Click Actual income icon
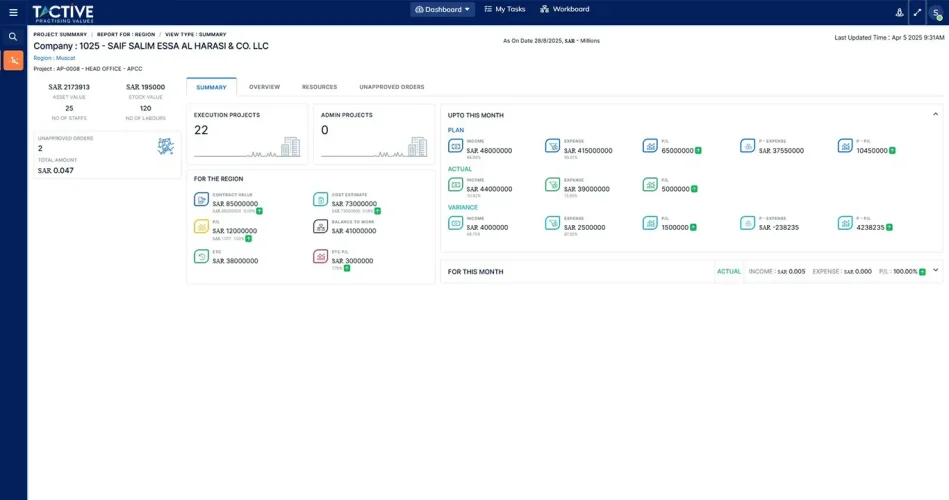This screenshot has width=949, height=500. tap(456, 185)
